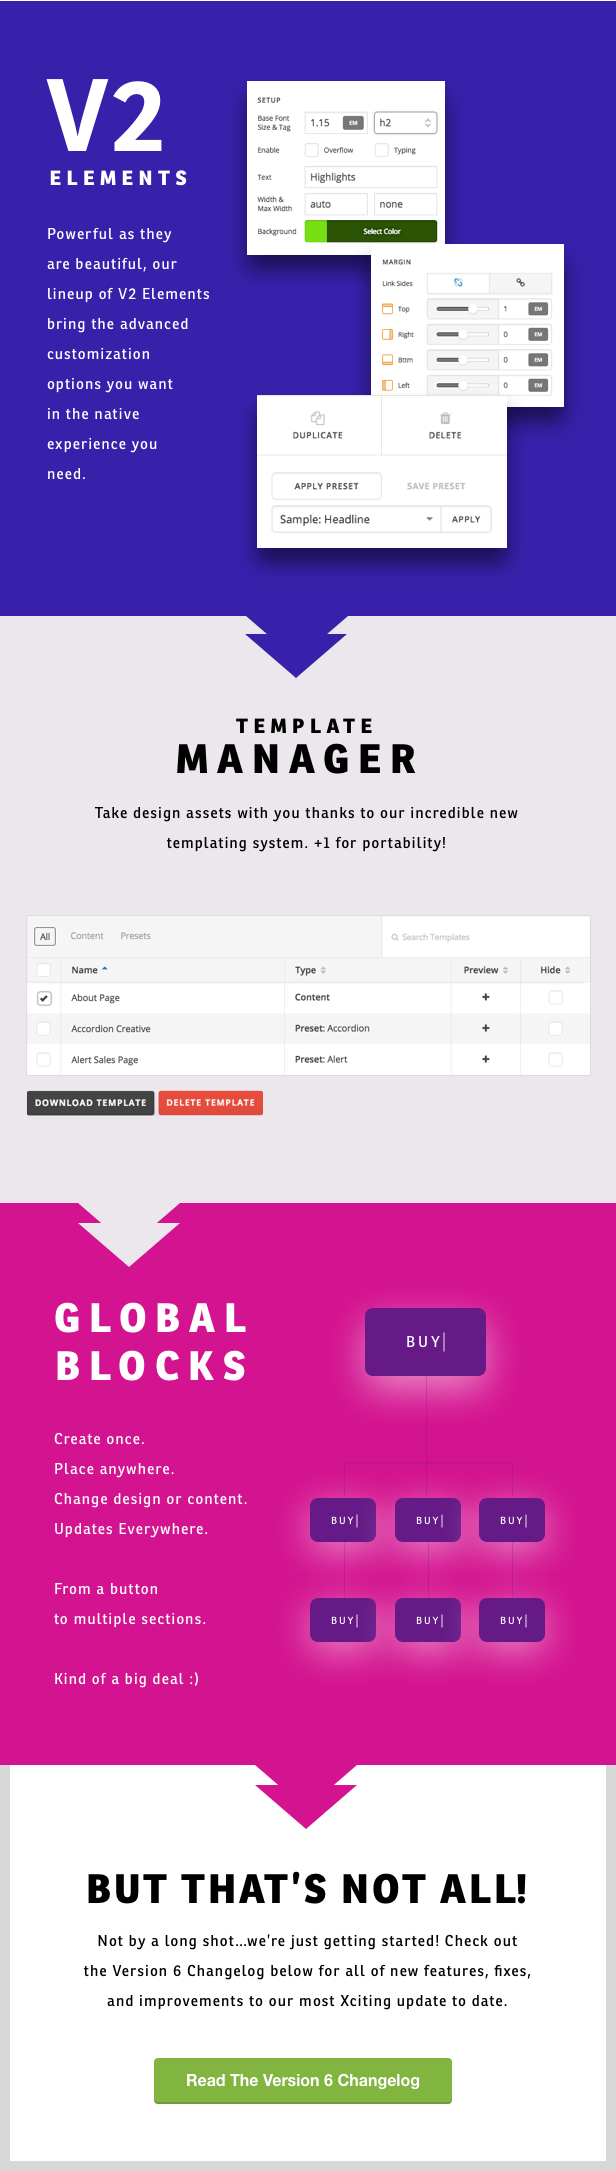Open Read The Version 6 Changelog
This screenshot has height=2171, width=616.
pos(303,2080)
